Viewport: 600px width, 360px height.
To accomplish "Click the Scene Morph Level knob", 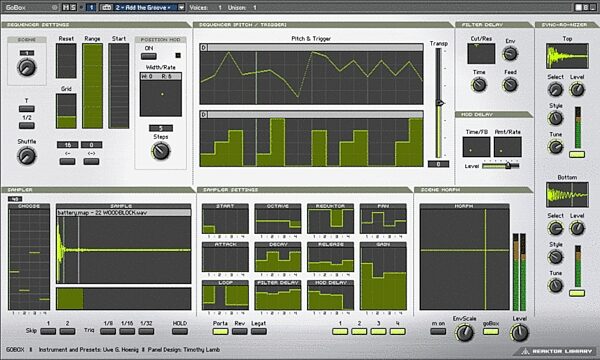I will pos(520,333).
